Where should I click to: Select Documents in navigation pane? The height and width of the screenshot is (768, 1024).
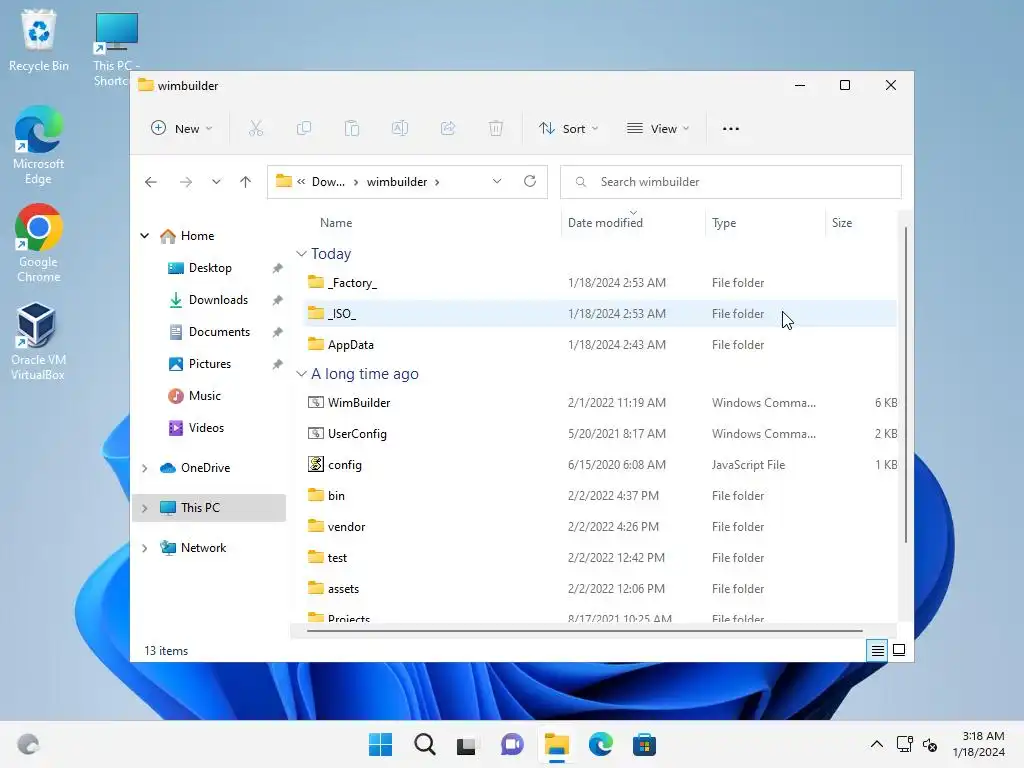pyautogui.click(x=210, y=332)
